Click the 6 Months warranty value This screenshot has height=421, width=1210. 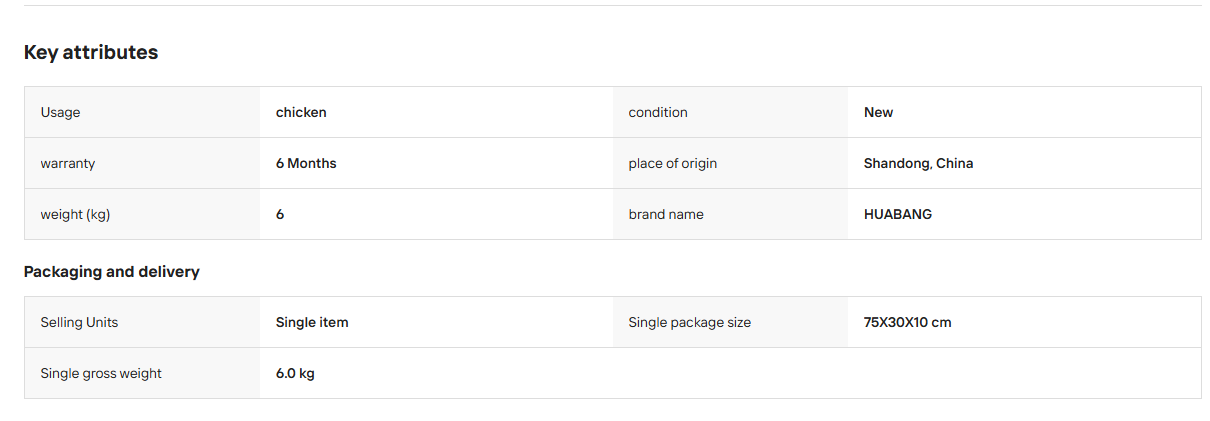[306, 163]
